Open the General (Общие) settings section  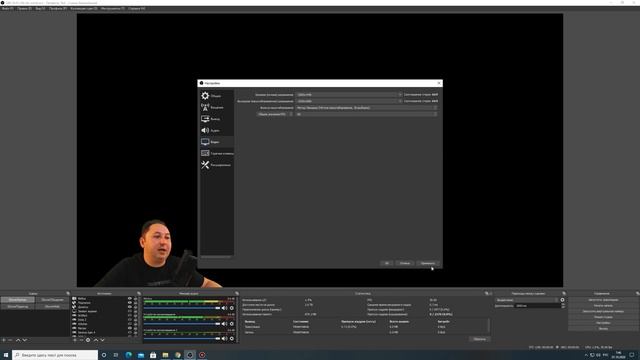point(216,96)
